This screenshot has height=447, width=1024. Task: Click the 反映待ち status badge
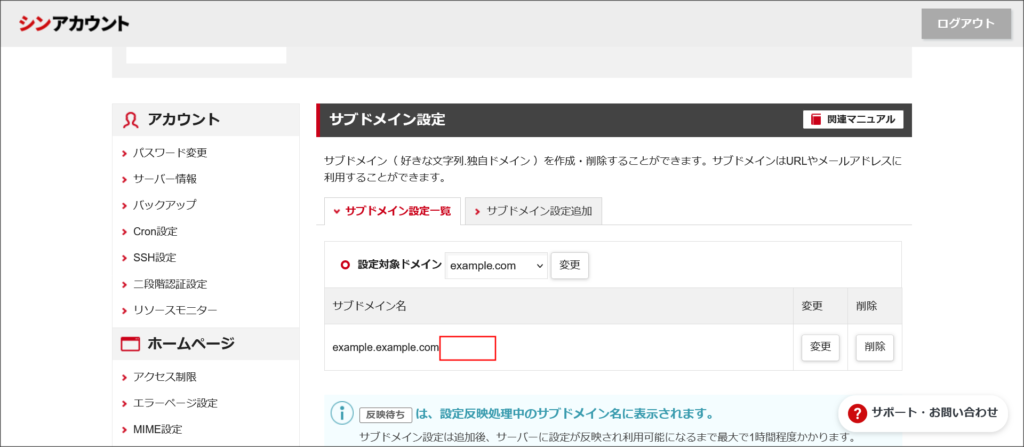coord(385,414)
